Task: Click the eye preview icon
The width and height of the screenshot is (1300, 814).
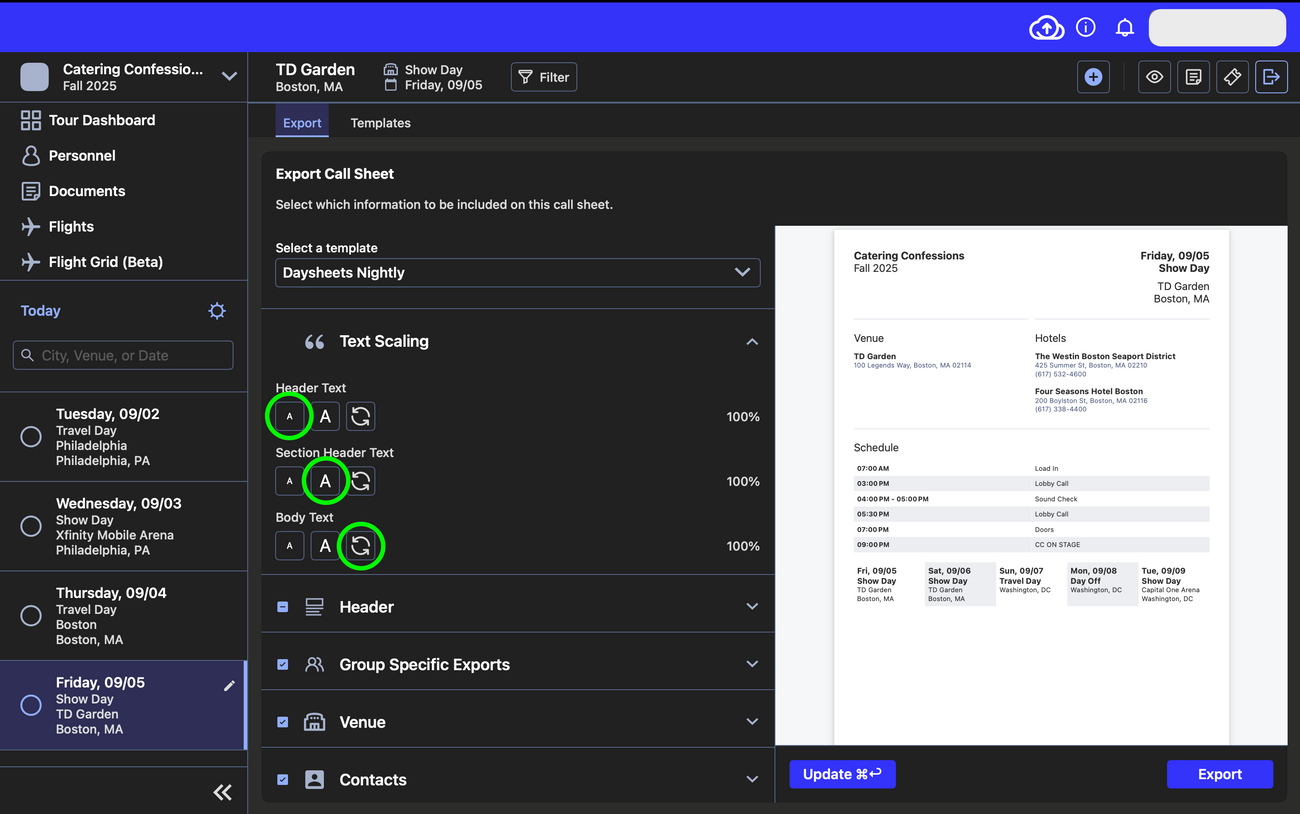Action: click(1155, 77)
